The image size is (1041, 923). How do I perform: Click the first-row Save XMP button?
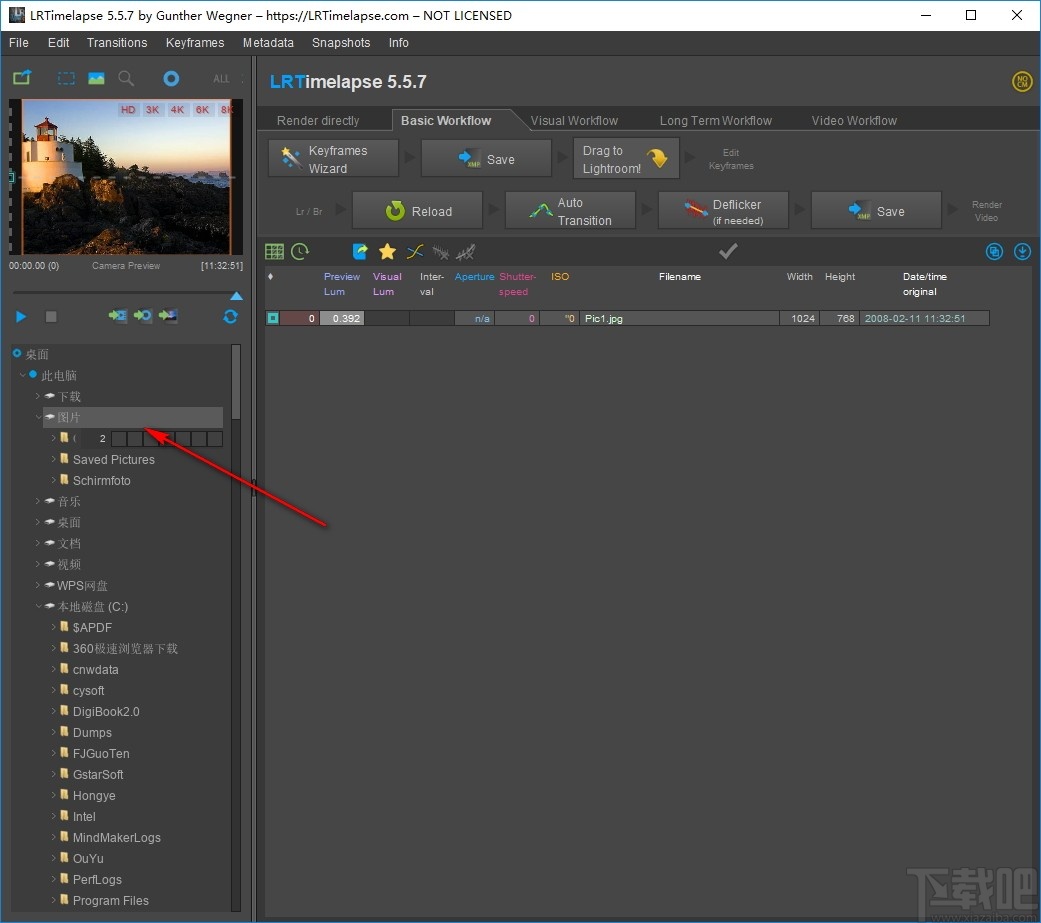tap(487, 159)
